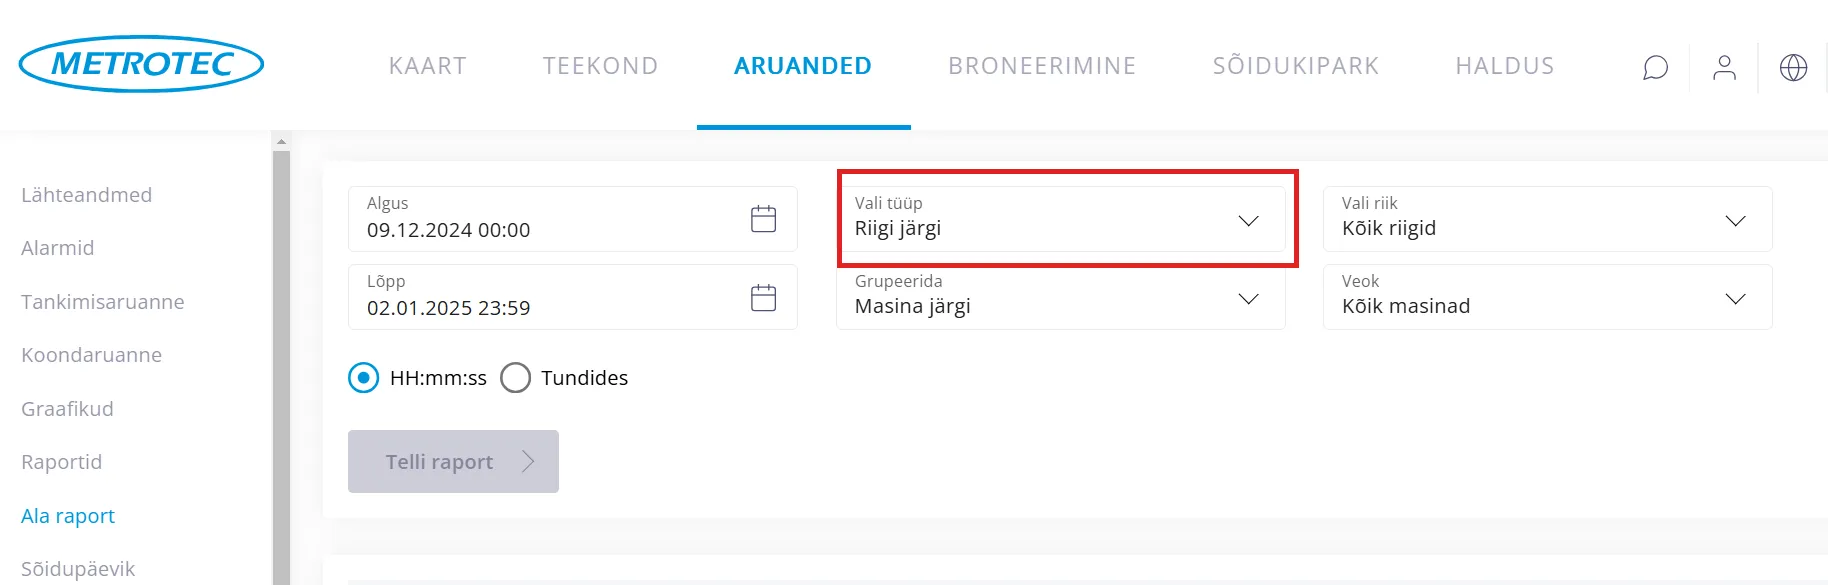This screenshot has width=1828, height=585.
Task: Select the Tundides radio option
Action: click(516, 378)
